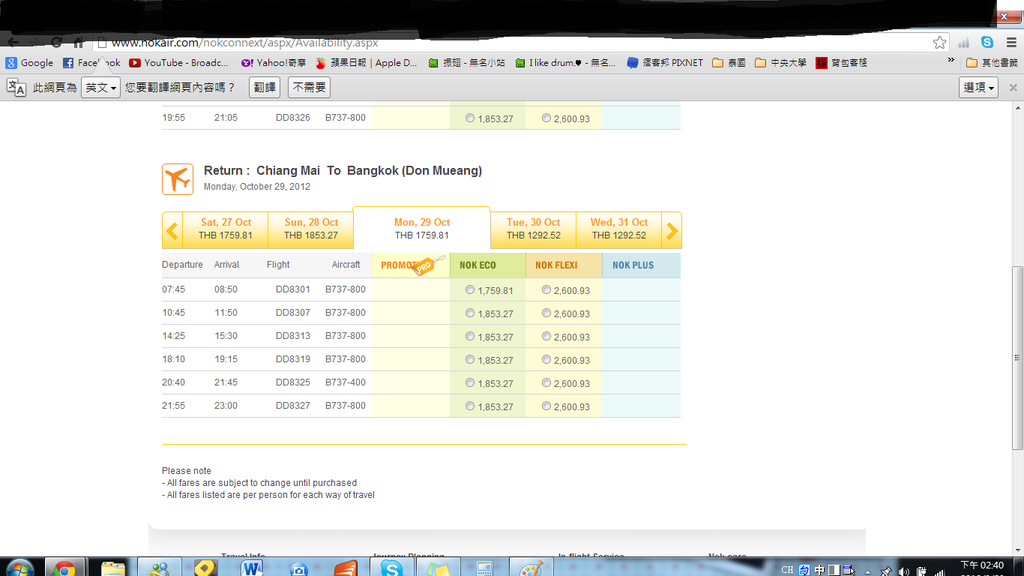Show previous dates with left arrow
The image size is (1024, 576).
click(x=172, y=231)
